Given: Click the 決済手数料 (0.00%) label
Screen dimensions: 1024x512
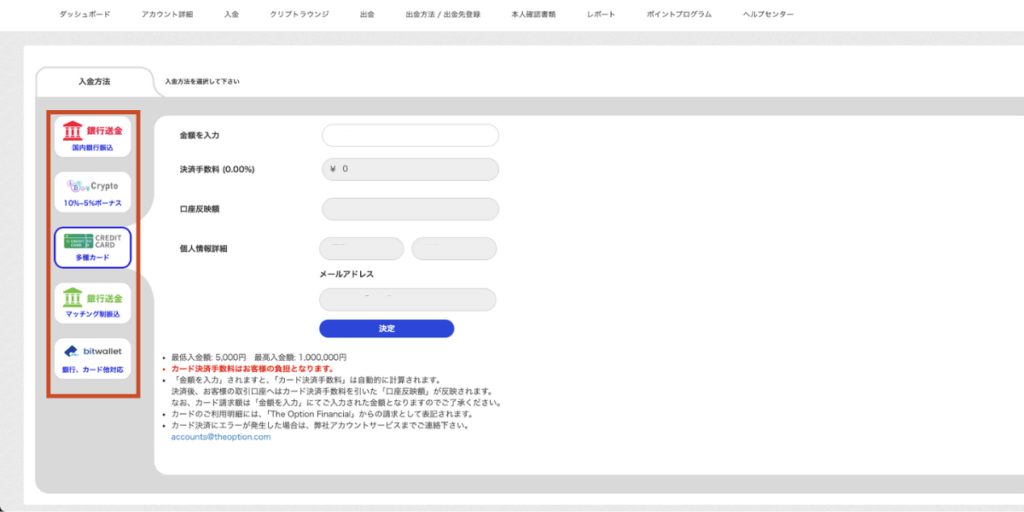Looking at the screenshot, I should point(217,169).
